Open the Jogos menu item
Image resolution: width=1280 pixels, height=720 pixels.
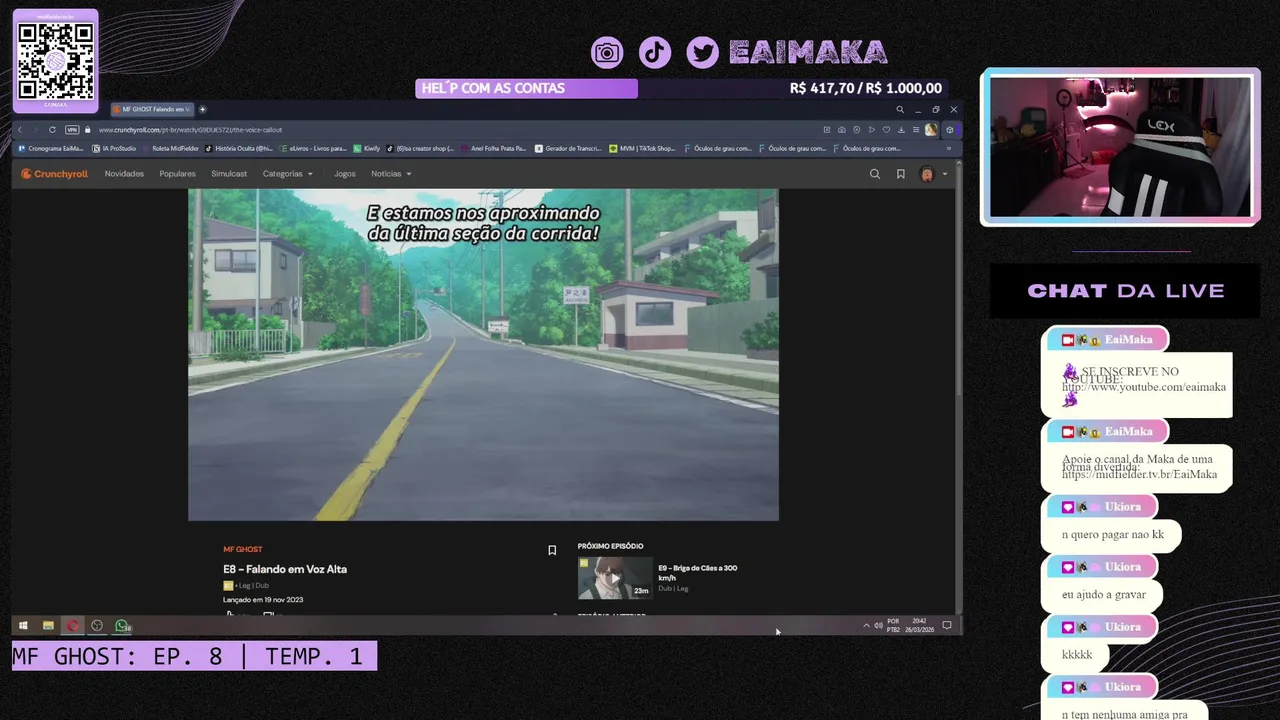click(345, 174)
